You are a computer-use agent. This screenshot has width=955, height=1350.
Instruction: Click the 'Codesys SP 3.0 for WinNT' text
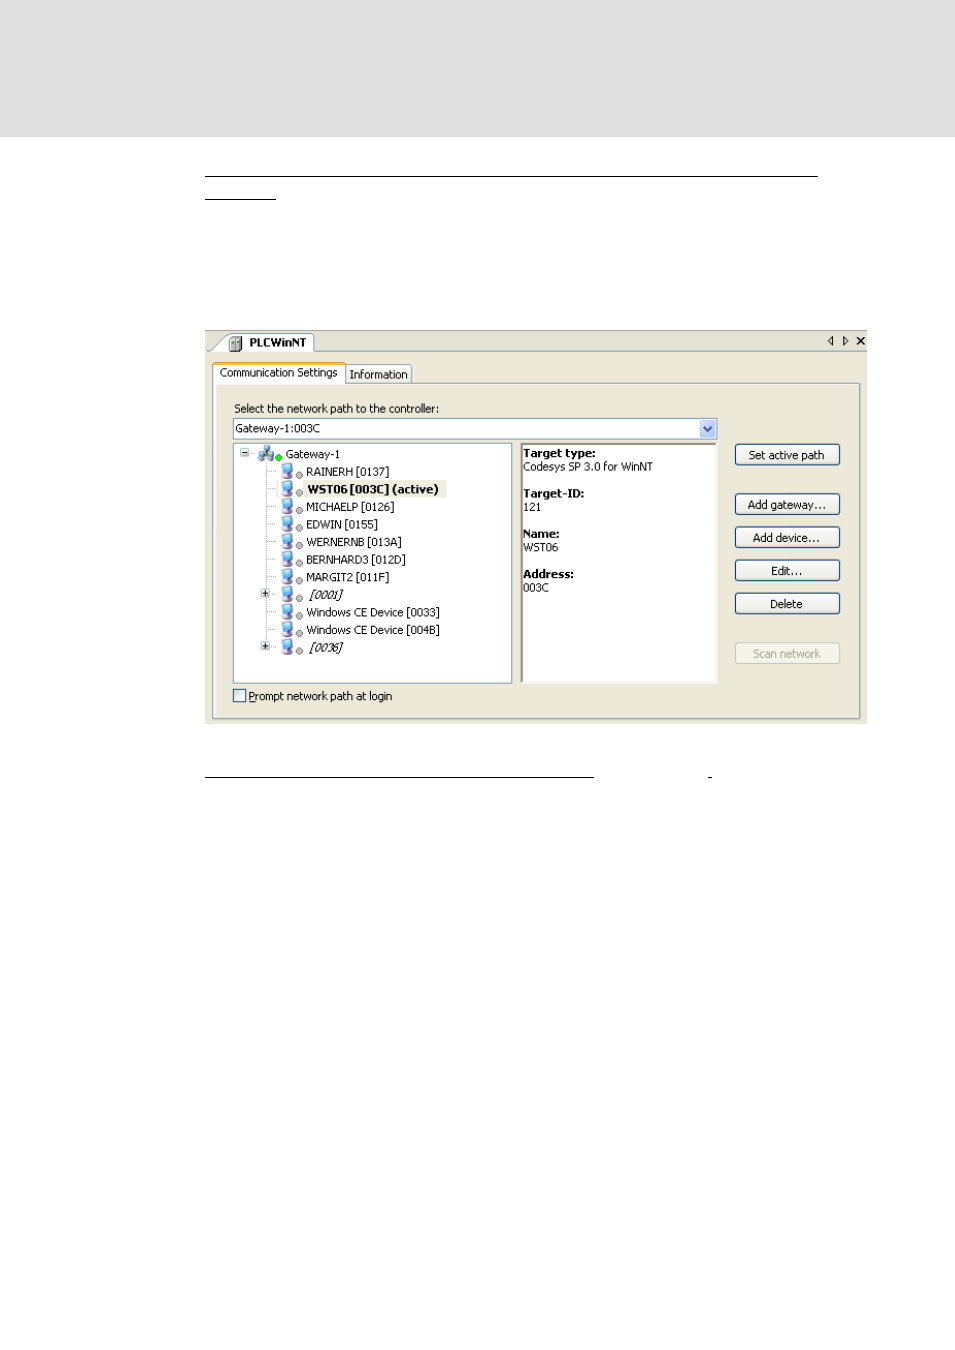point(588,467)
